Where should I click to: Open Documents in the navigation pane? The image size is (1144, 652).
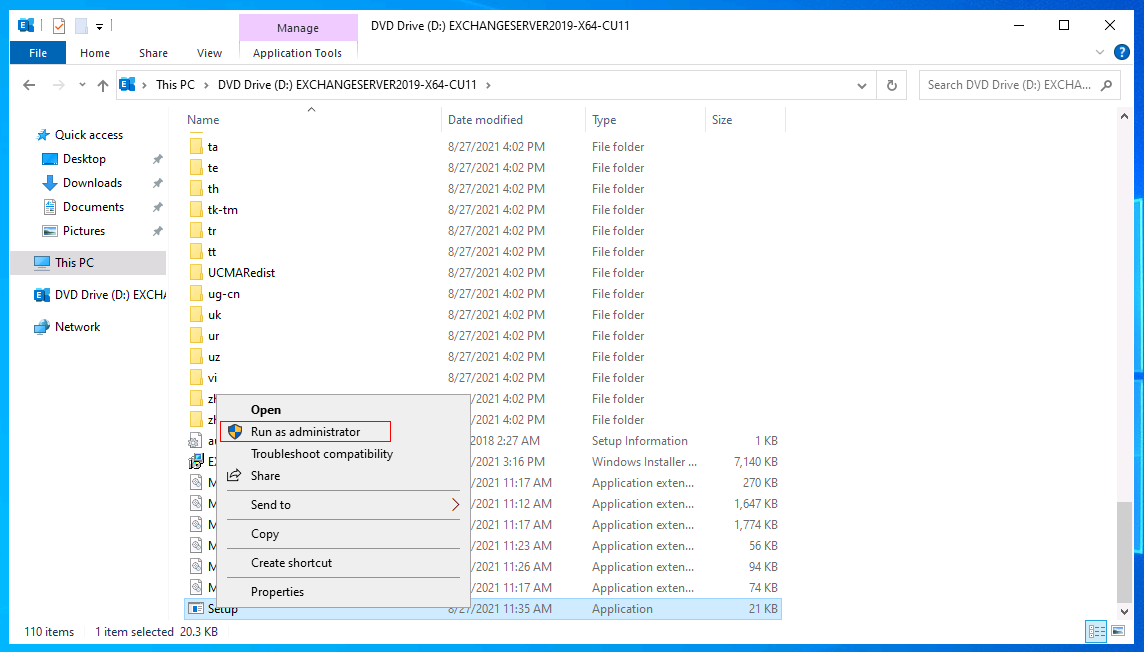[x=93, y=207]
